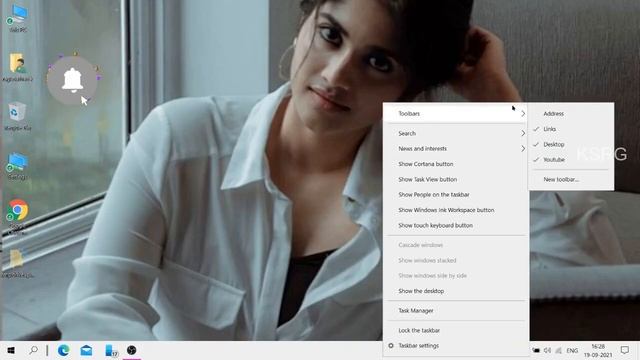Select the user folder desktop icon
The image size is (640, 360).
pos(18,67)
